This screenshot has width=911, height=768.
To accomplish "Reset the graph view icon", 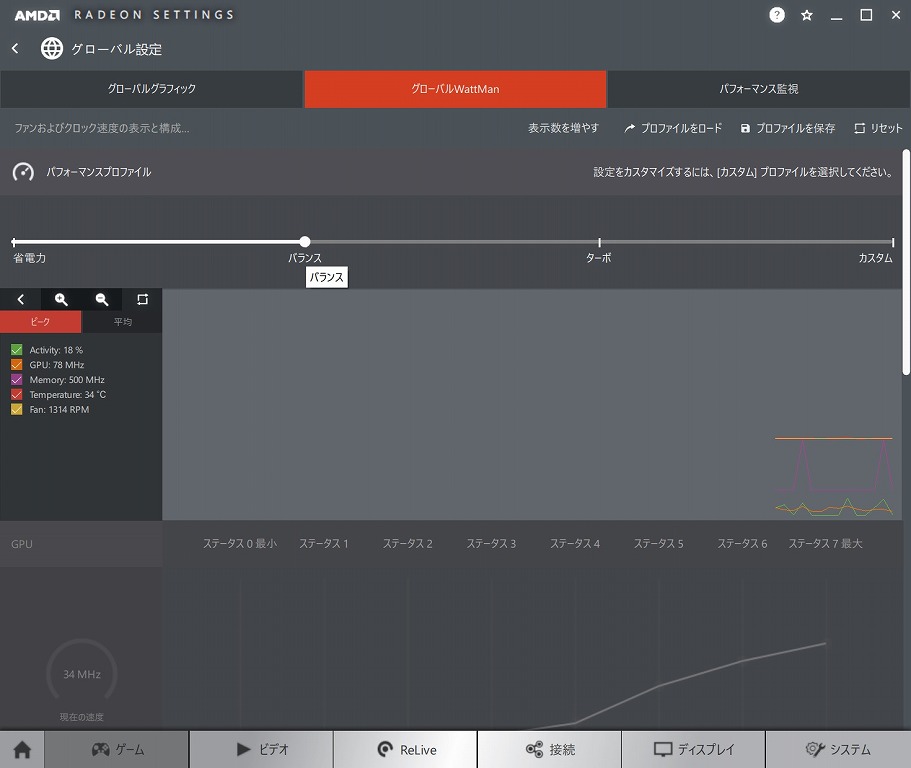I will coord(142,299).
